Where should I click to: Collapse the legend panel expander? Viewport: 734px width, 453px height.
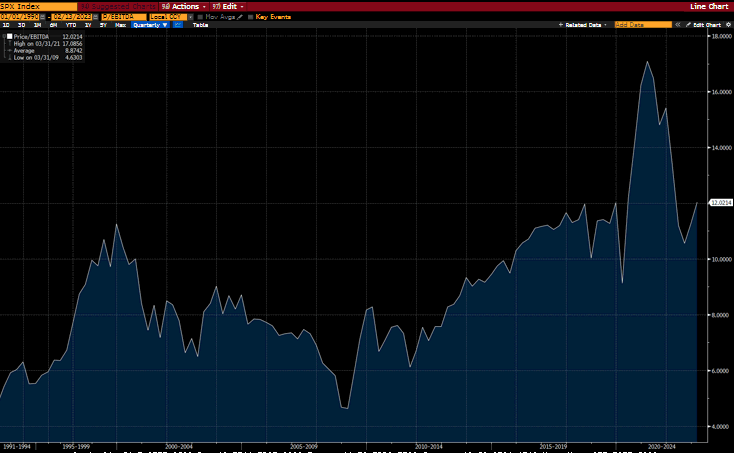pos(4,36)
